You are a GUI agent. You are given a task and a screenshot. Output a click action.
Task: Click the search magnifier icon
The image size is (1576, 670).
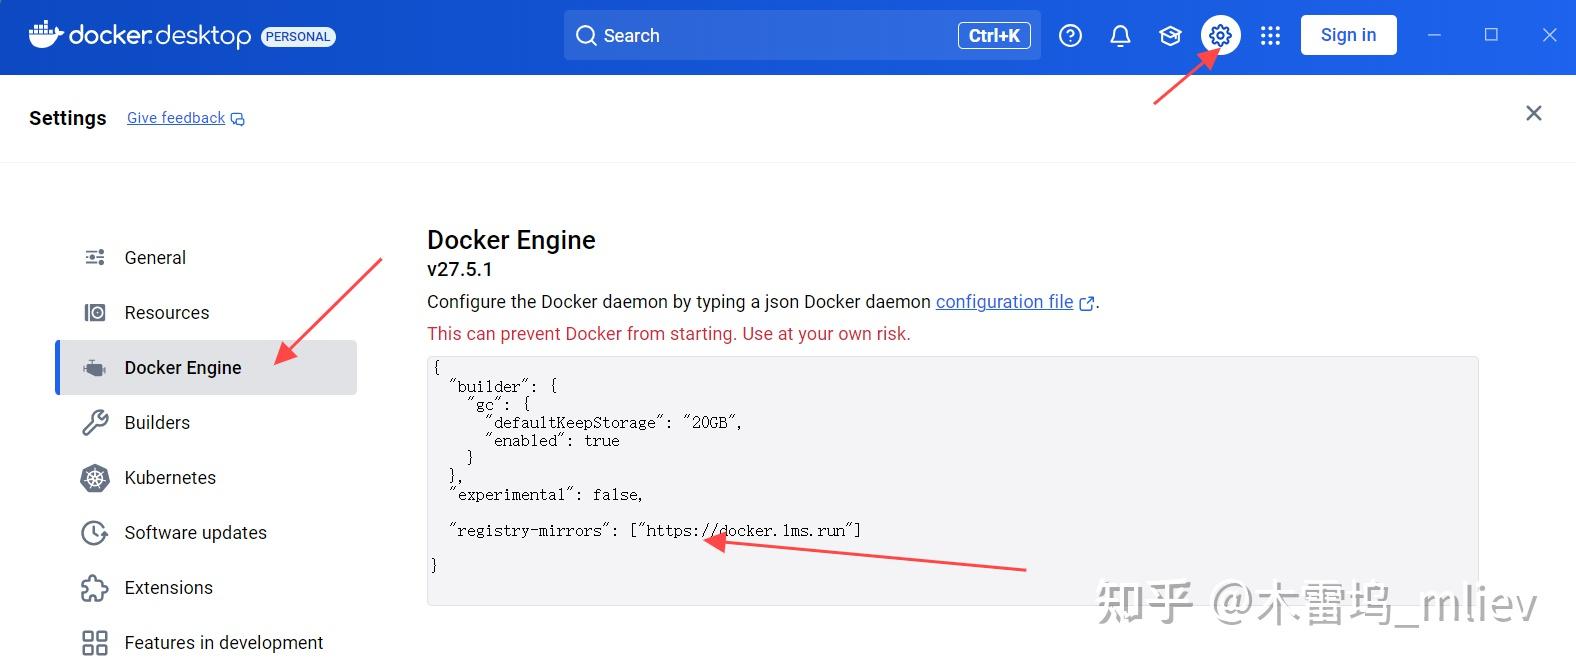586,36
